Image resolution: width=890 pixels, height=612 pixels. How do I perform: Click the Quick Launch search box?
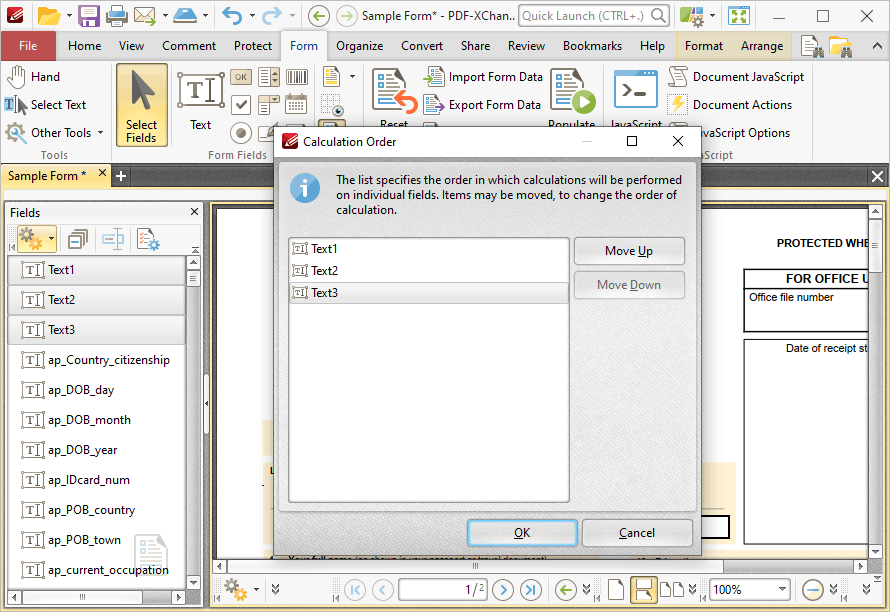coord(594,16)
